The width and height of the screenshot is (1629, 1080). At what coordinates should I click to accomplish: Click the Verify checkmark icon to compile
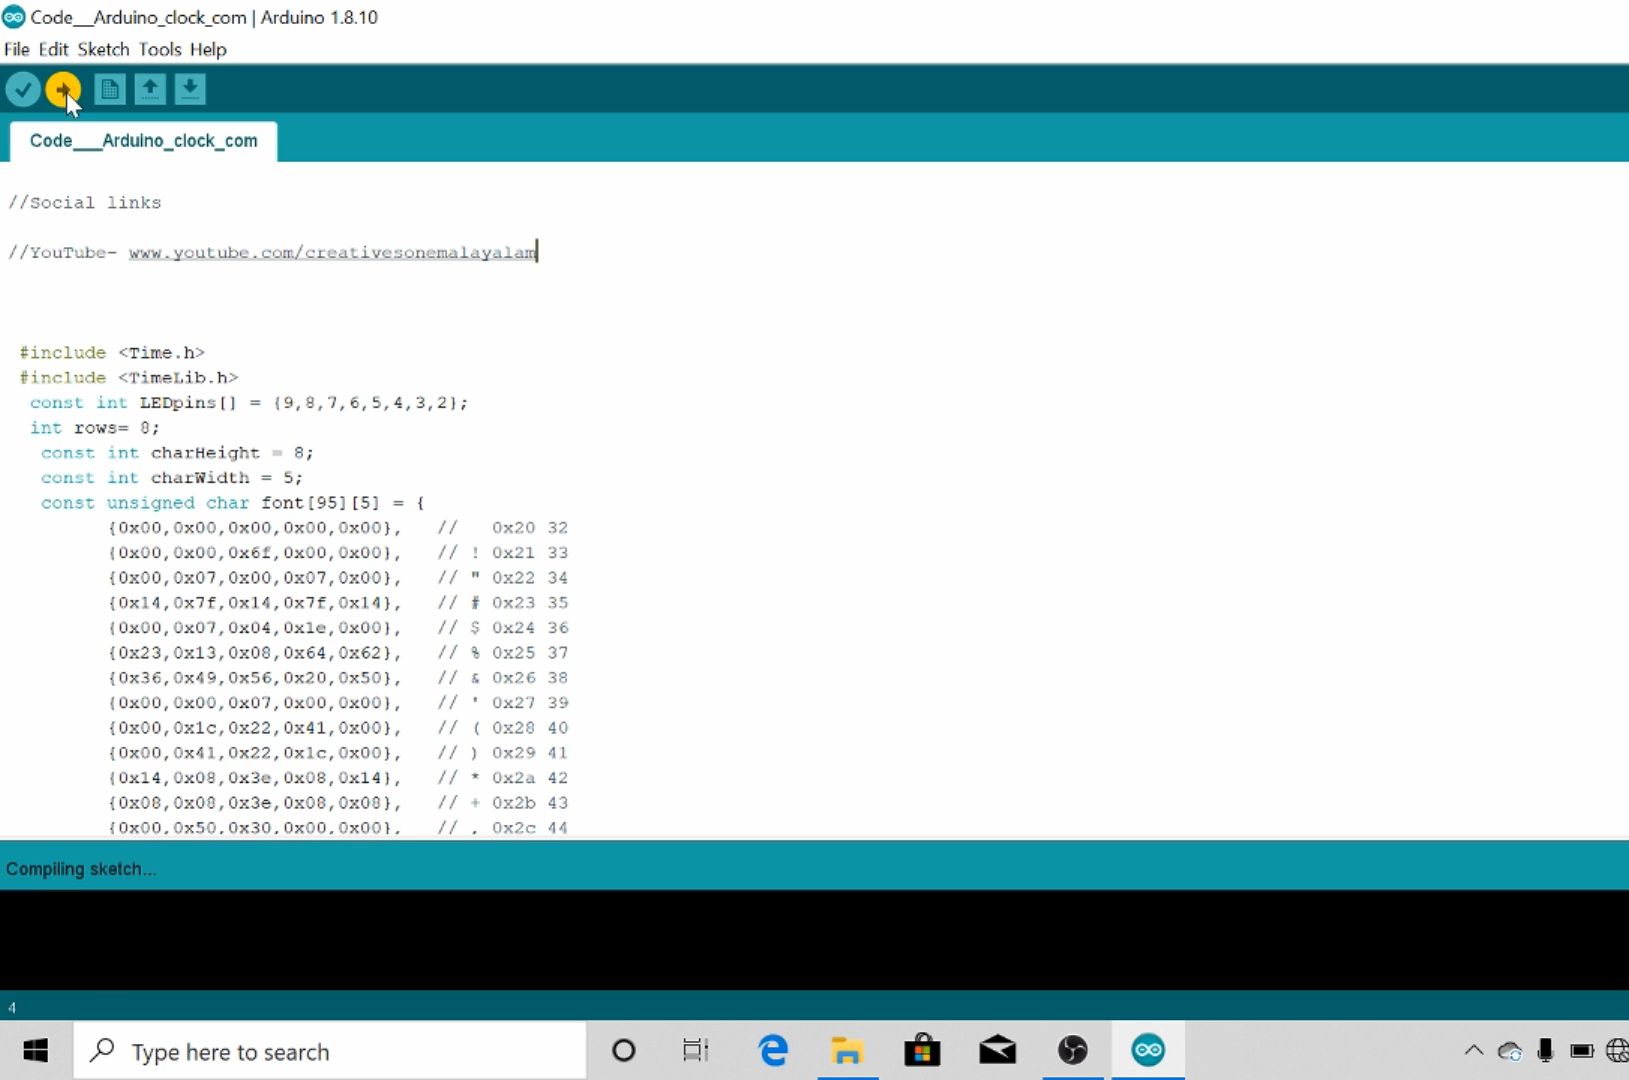point(22,89)
